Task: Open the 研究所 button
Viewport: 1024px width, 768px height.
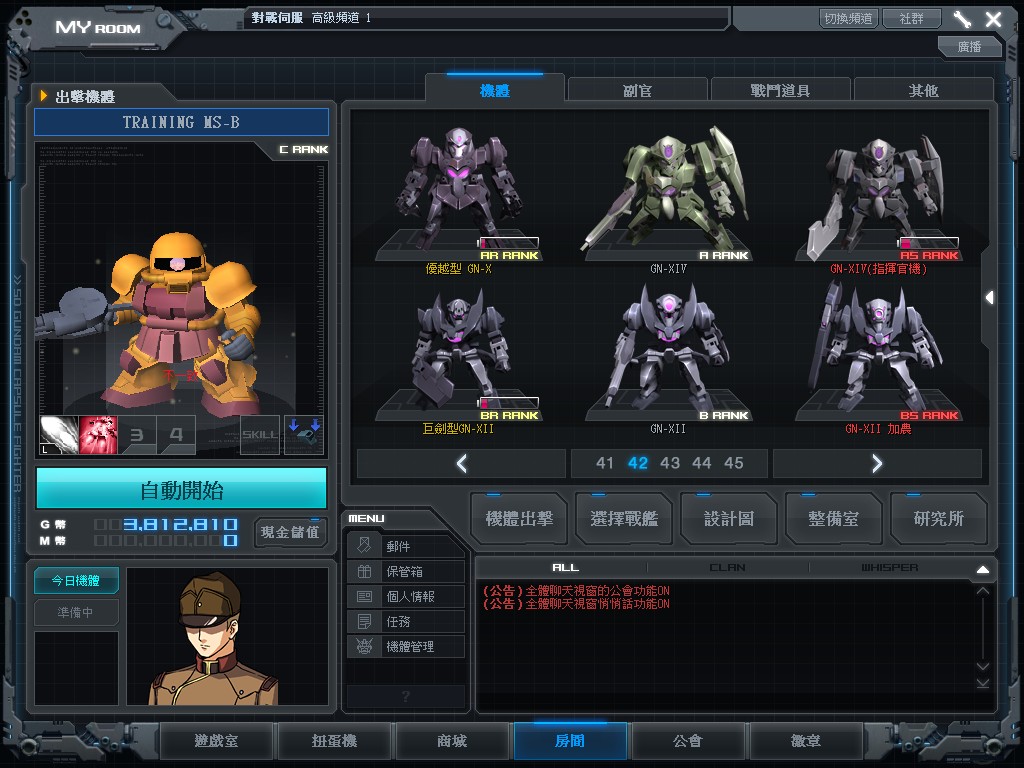Action: point(938,519)
